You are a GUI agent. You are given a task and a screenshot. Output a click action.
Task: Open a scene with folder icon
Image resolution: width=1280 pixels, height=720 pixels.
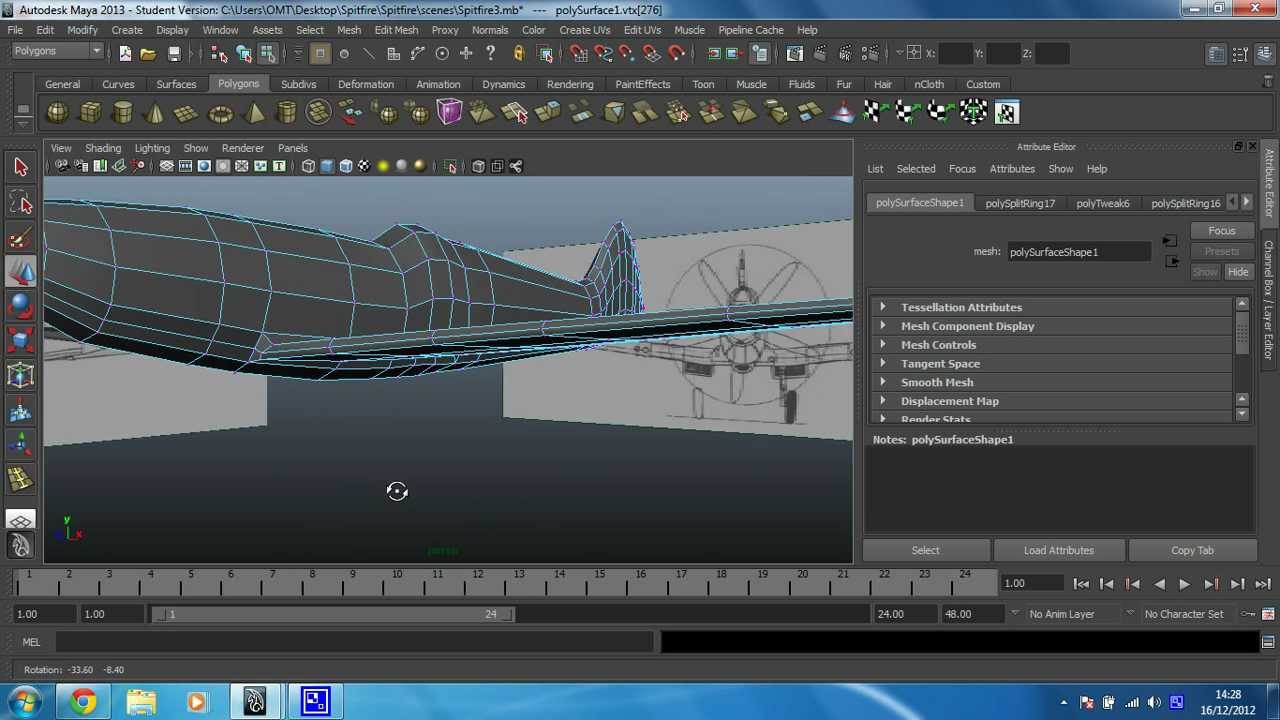point(148,53)
